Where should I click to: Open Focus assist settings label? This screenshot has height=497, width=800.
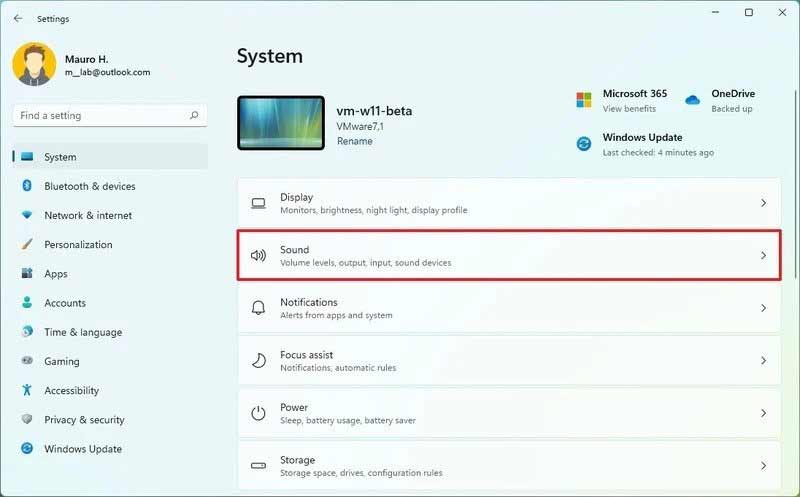click(x=306, y=355)
